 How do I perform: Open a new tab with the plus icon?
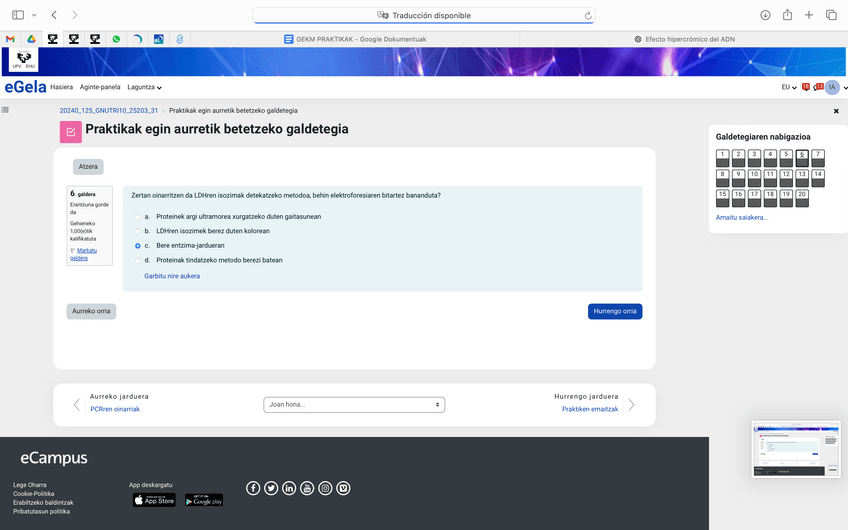(x=809, y=15)
